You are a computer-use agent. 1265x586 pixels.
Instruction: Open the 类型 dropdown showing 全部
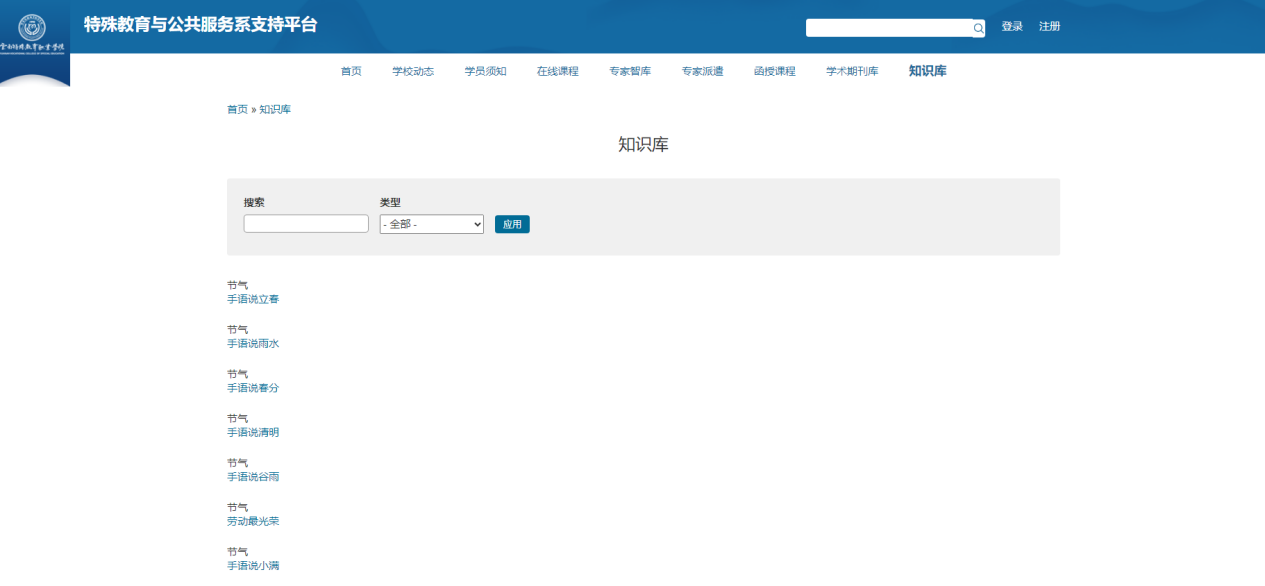pos(431,224)
